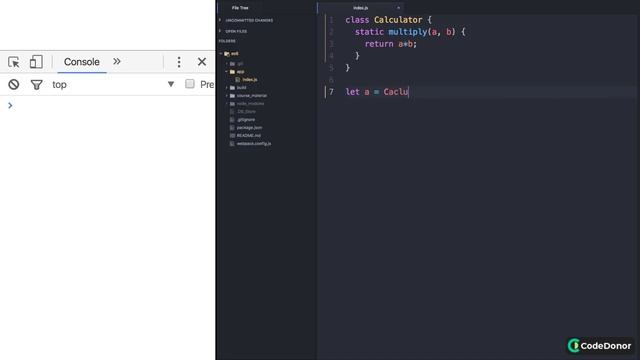Switch to the index.js editor tab

[360, 8]
